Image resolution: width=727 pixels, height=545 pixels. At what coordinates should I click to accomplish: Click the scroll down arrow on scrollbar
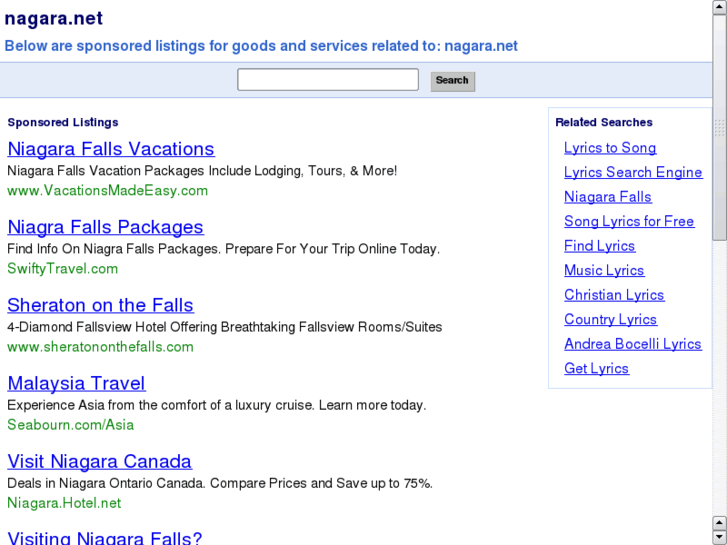(x=719, y=537)
